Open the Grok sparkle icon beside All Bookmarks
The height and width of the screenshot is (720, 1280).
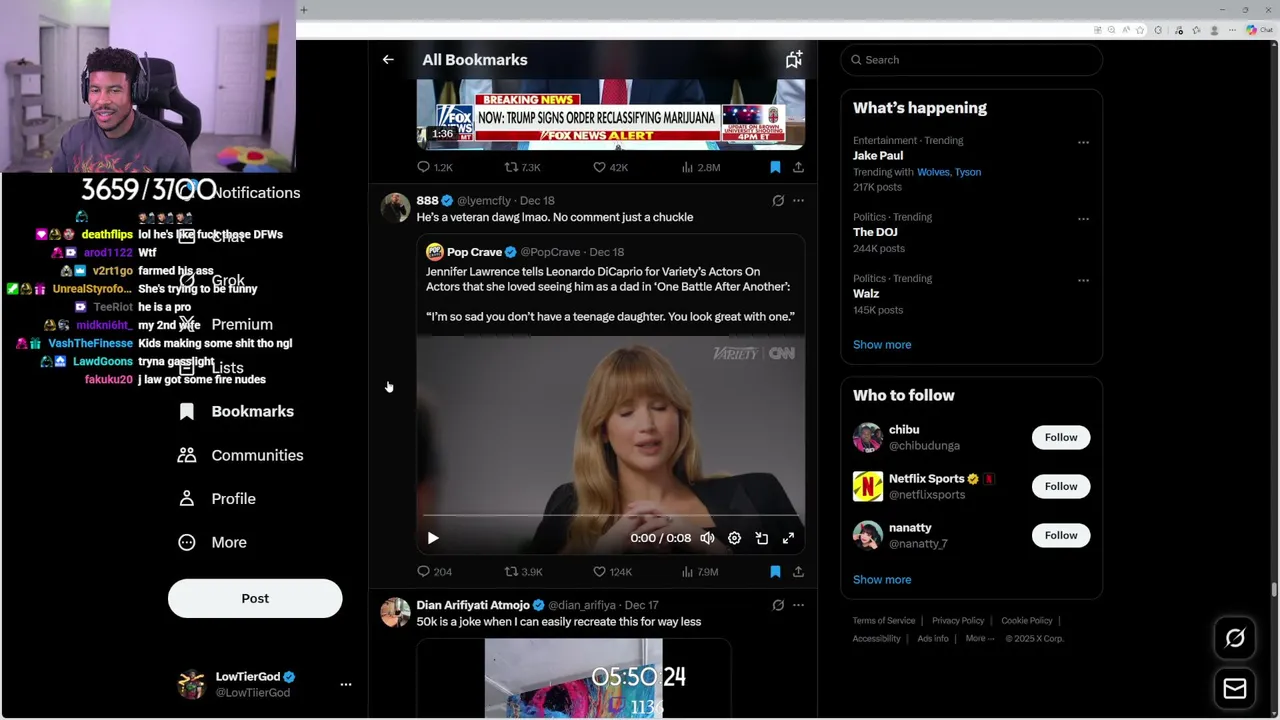click(x=794, y=60)
